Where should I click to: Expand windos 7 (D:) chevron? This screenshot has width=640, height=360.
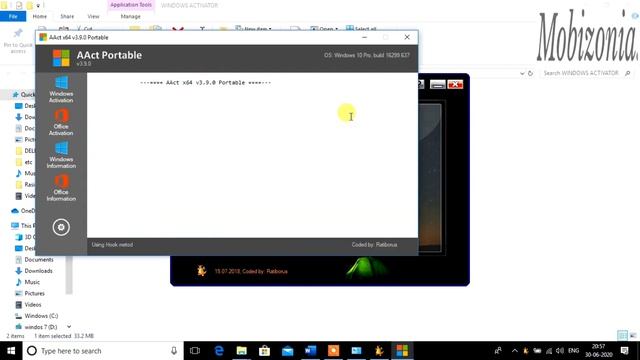[x=69, y=327]
